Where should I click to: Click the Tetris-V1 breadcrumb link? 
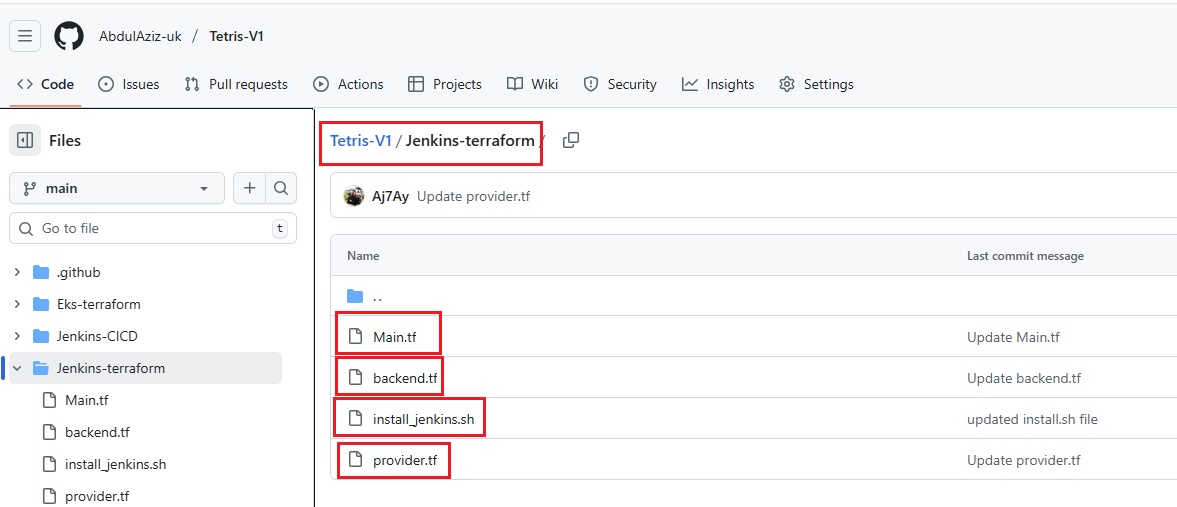pyautogui.click(x=361, y=141)
